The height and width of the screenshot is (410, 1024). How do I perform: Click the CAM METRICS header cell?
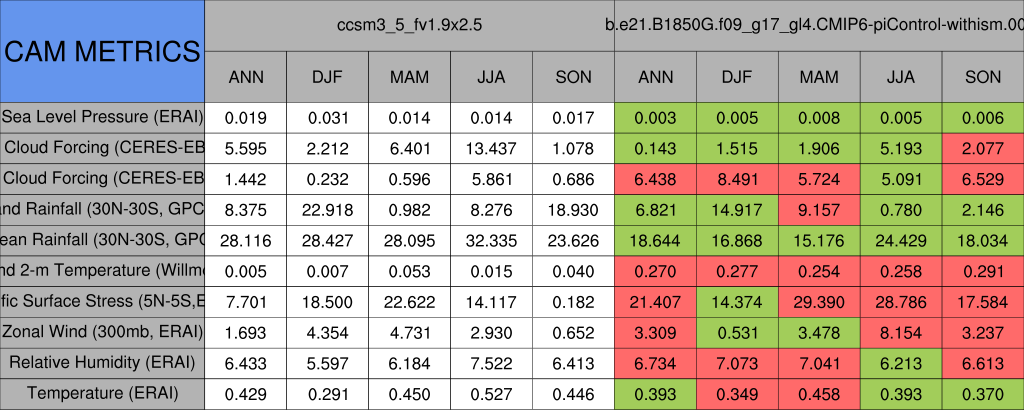click(x=102, y=51)
